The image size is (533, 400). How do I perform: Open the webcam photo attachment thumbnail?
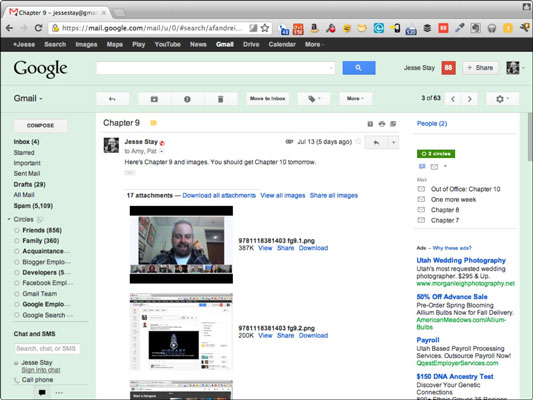181,245
